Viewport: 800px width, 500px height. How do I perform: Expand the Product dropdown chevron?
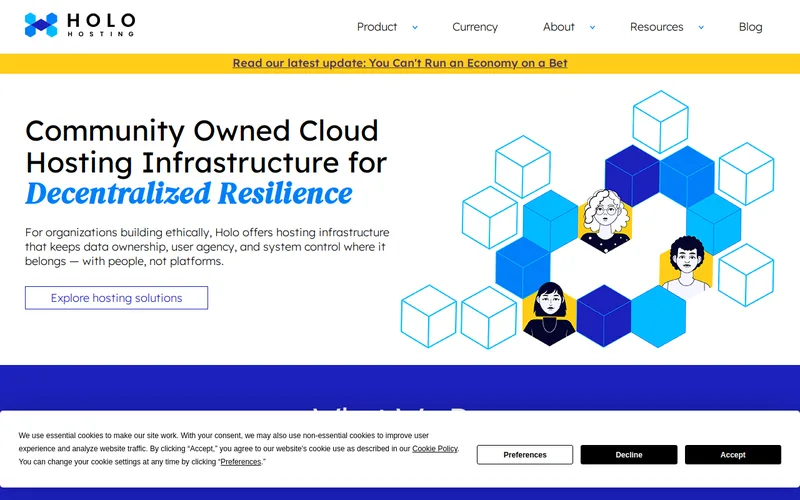415,28
